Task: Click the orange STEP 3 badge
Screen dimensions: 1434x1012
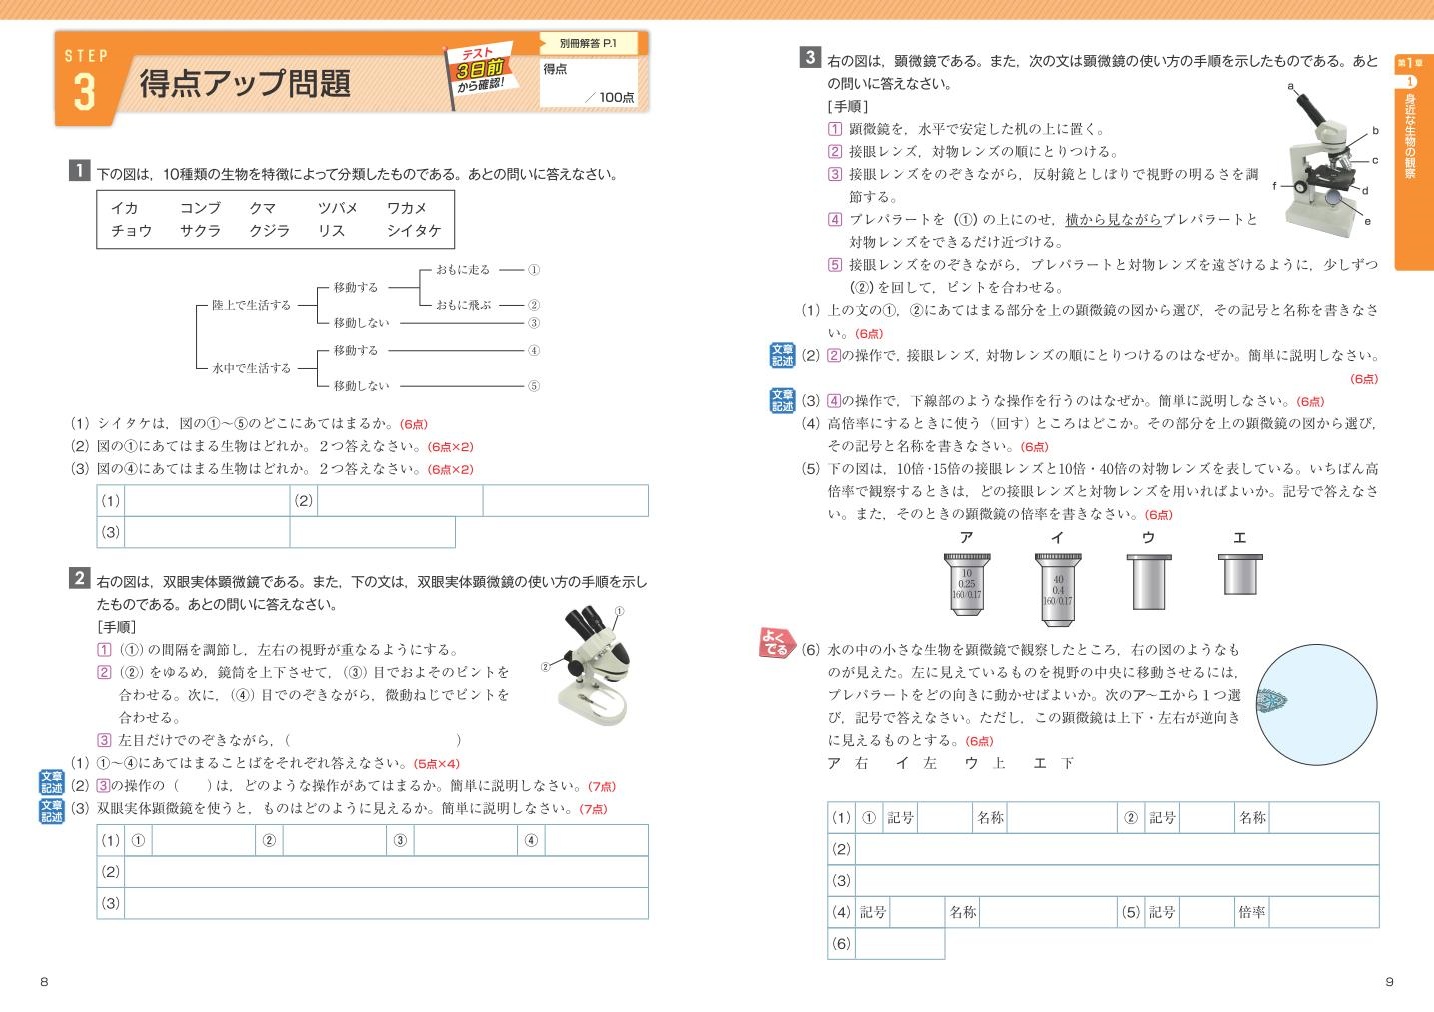Action: pos(86,81)
